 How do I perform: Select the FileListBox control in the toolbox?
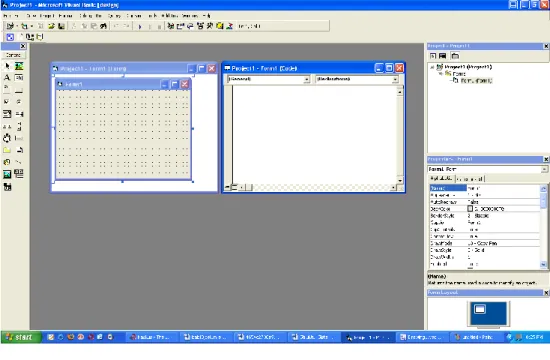point(19,150)
